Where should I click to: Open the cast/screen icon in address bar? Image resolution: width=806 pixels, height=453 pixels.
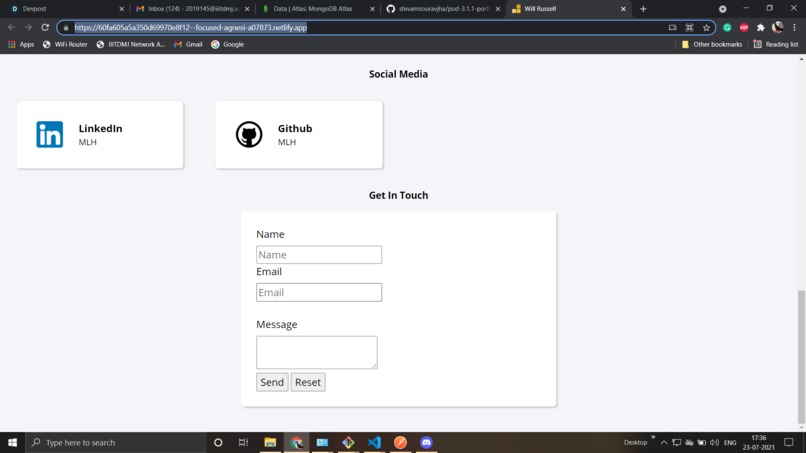click(672, 27)
